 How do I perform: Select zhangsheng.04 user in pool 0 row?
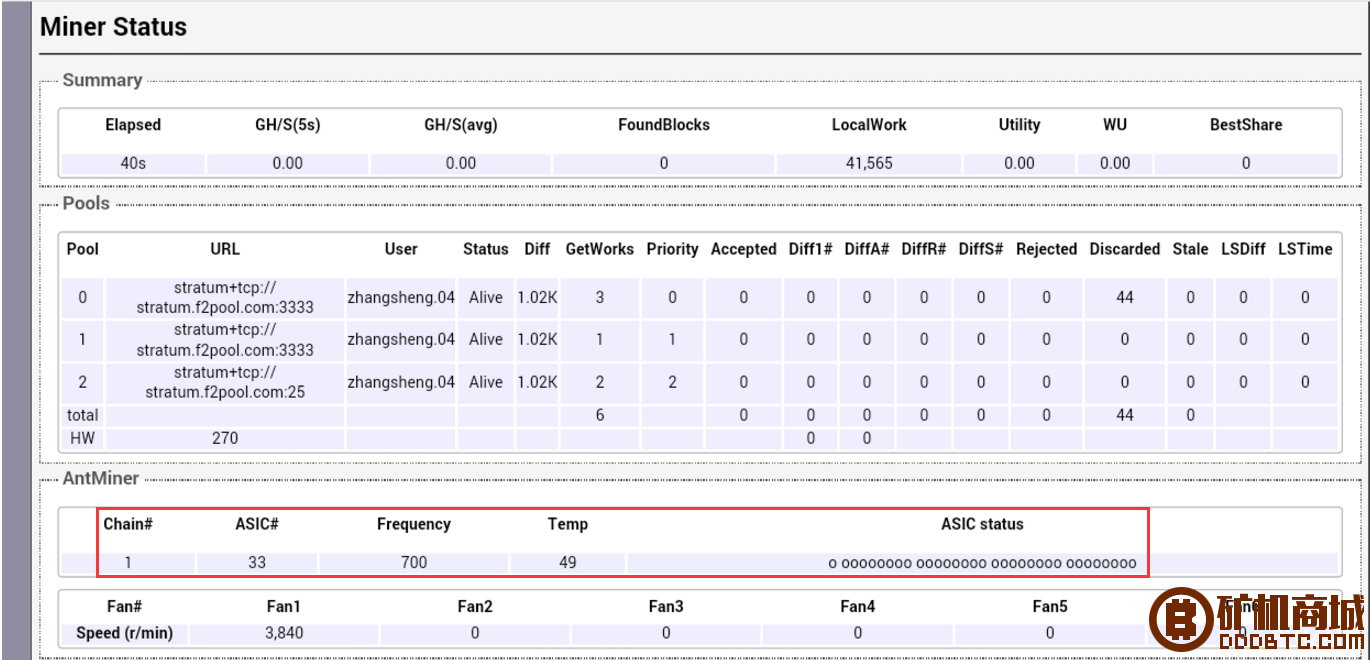[401, 297]
